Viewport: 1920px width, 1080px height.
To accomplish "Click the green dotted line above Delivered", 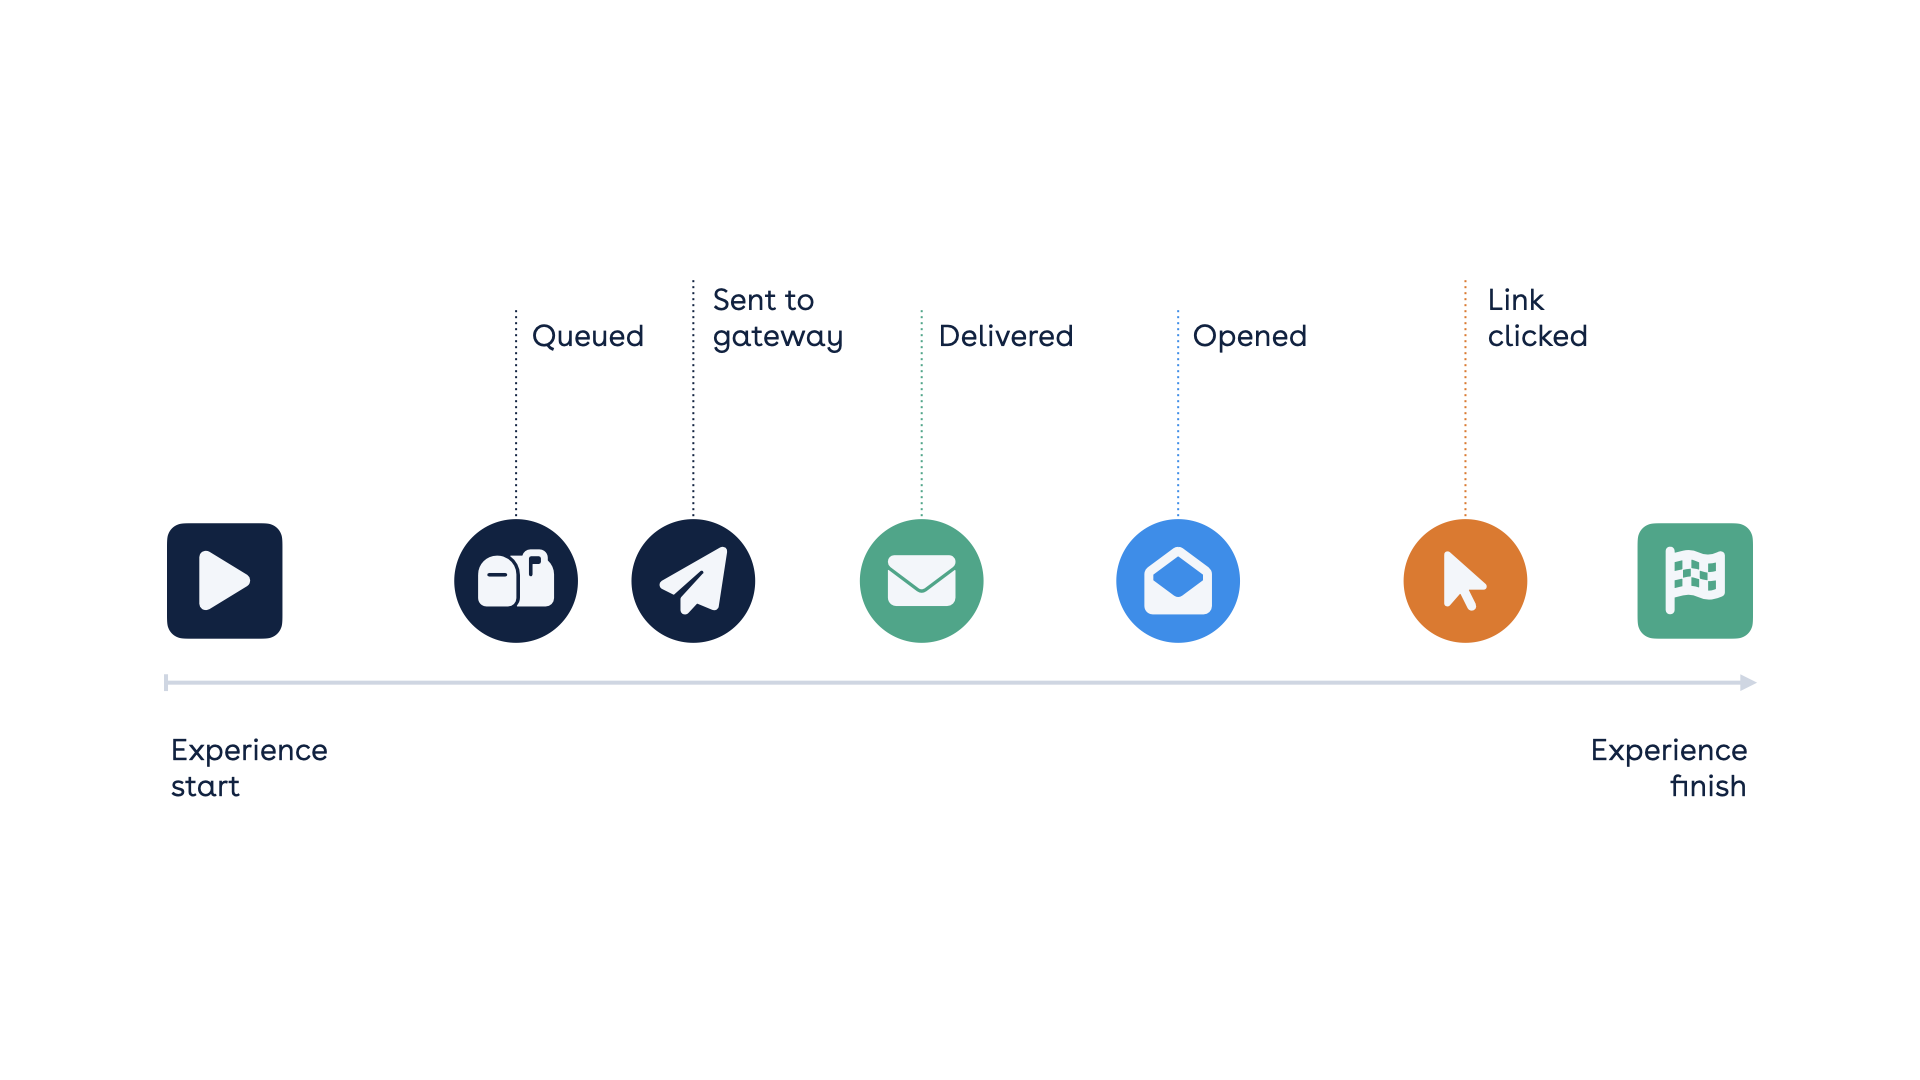I will tap(922, 414).
